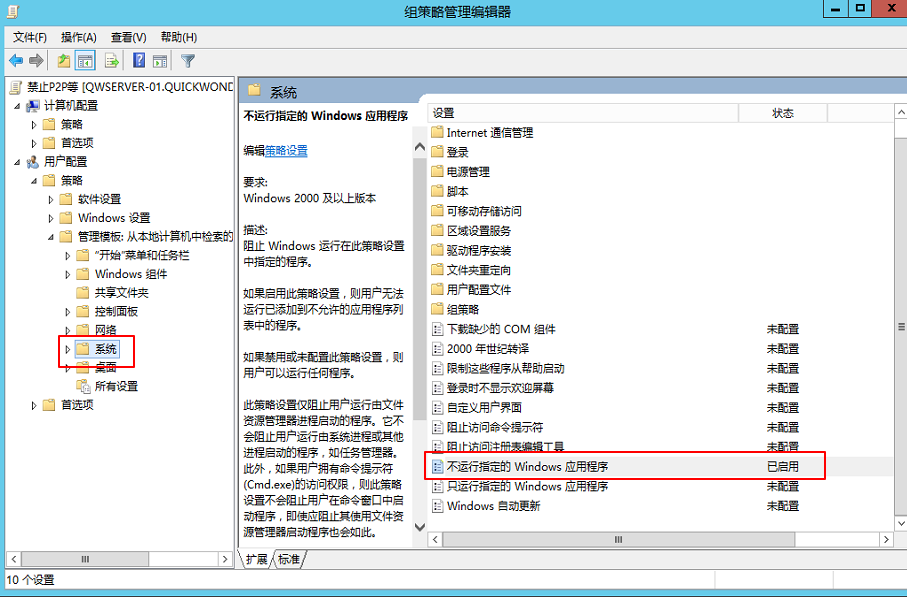Click the Up one level folder icon
Image resolution: width=907 pixels, height=597 pixels.
[x=64, y=61]
